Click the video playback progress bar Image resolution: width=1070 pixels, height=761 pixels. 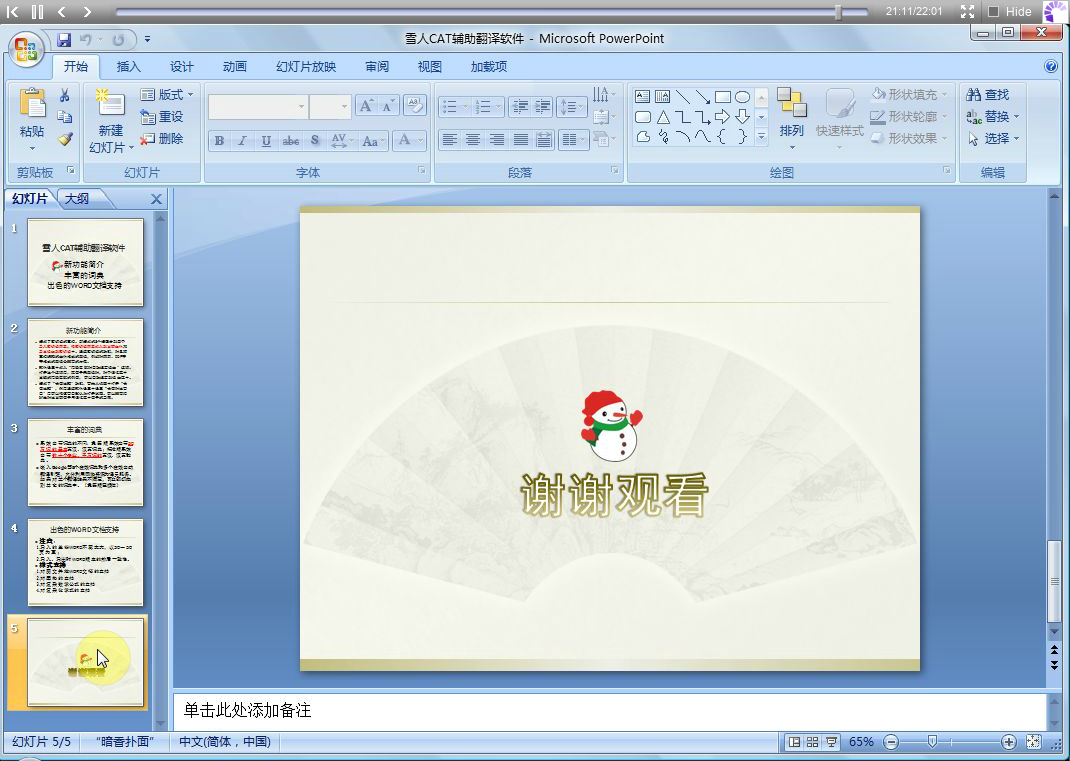click(x=491, y=12)
